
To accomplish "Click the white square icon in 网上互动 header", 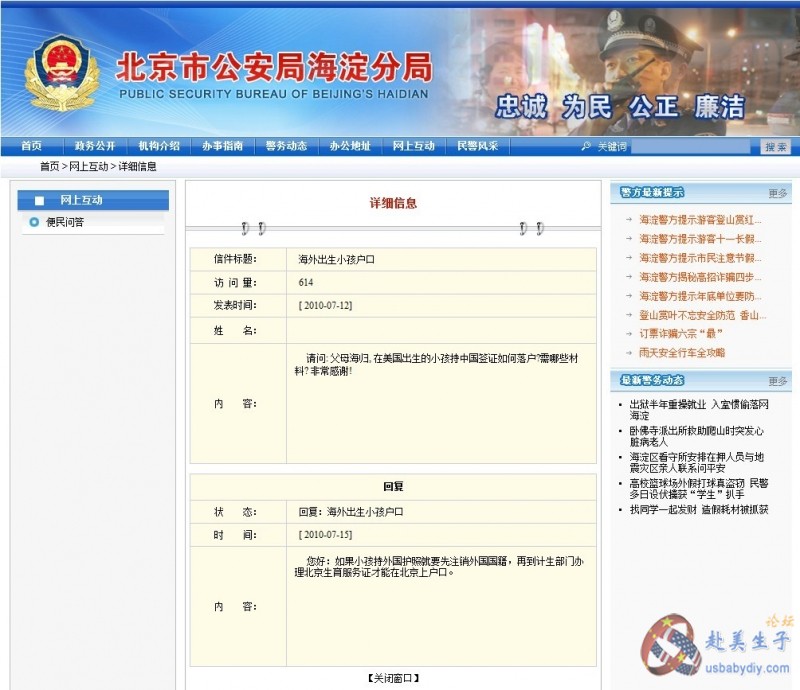I will pyautogui.click(x=40, y=201).
